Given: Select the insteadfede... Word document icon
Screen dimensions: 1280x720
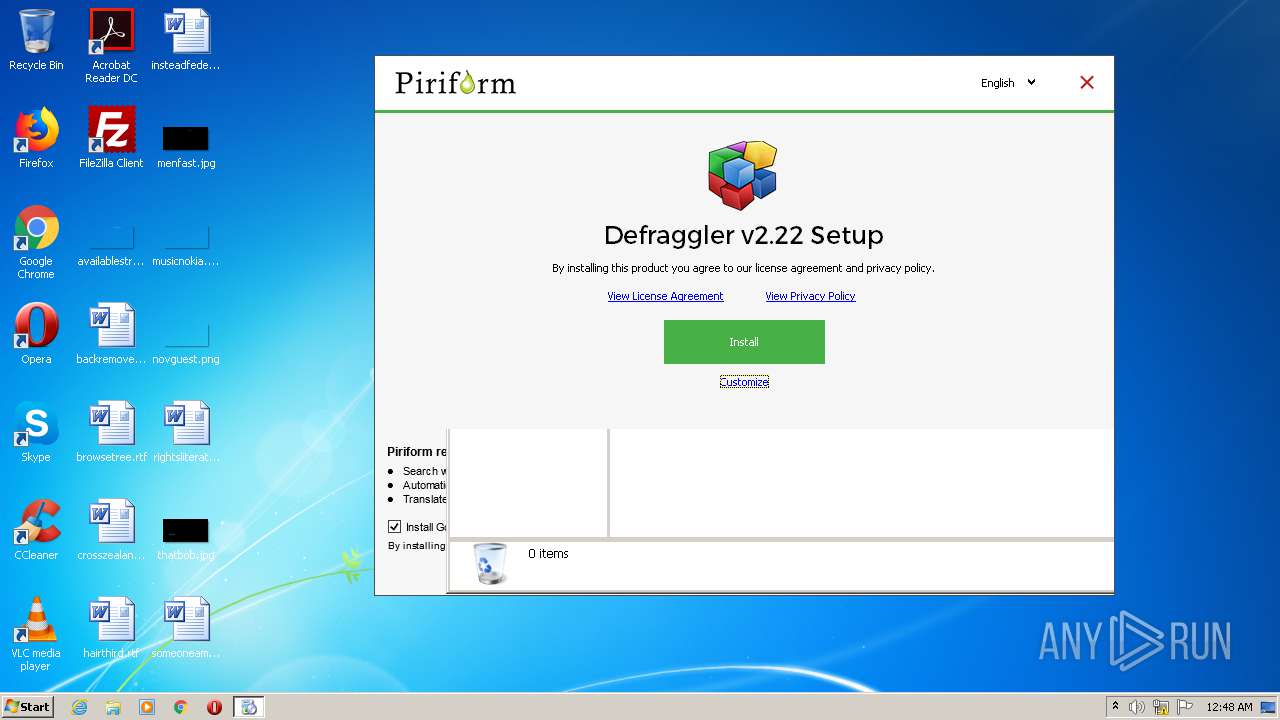Looking at the screenshot, I should tap(186, 40).
